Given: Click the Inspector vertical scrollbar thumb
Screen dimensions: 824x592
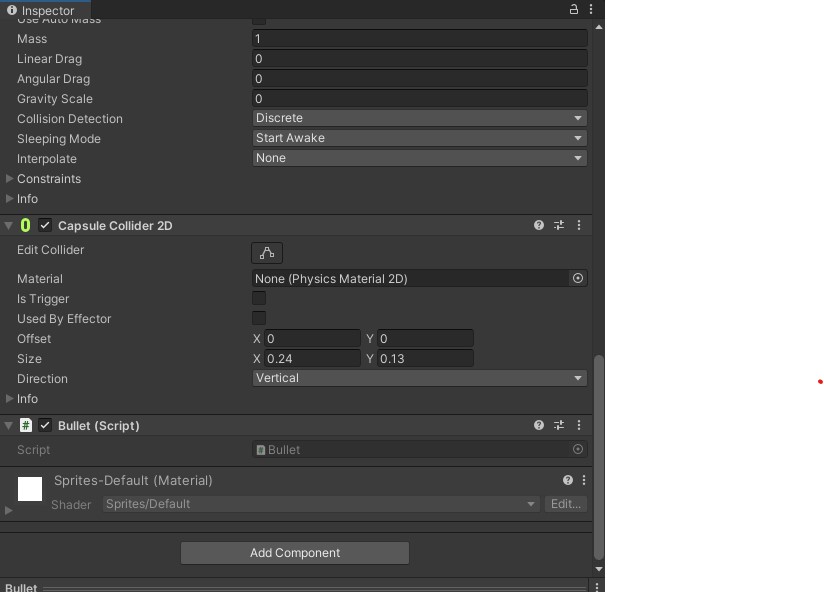Looking at the screenshot, I should click(x=599, y=457).
